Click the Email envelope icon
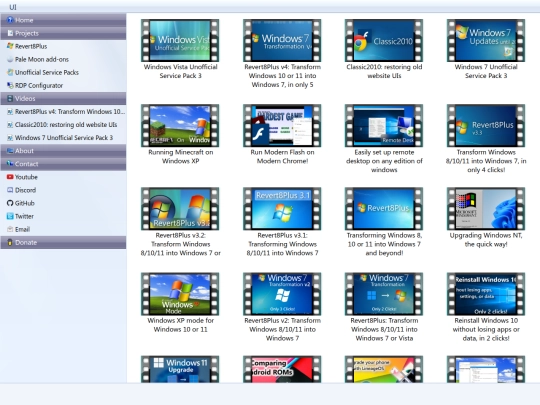The width and height of the screenshot is (540, 405). tap(10, 229)
